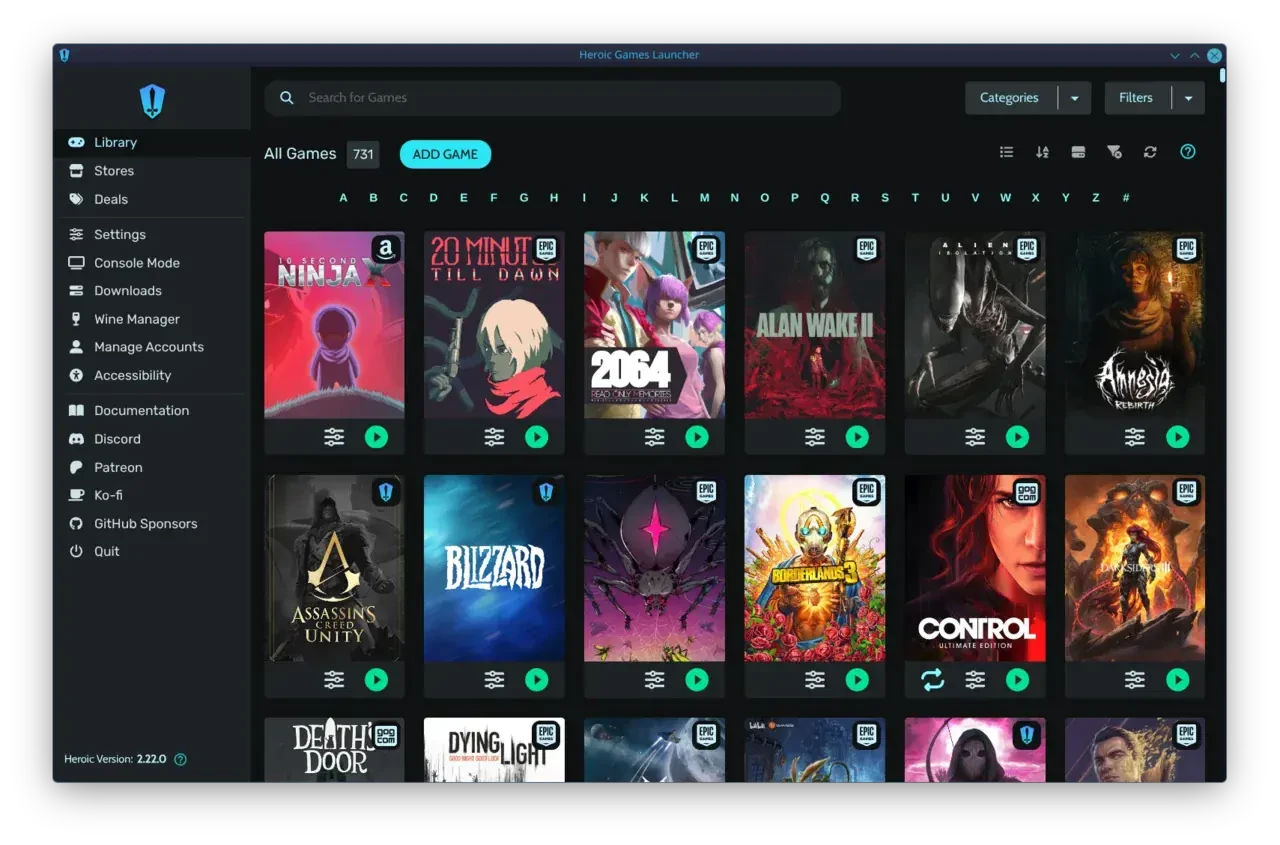Open Manage Accounts
Viewport: 1280px width, 845px height.
[x=152, y=347]
